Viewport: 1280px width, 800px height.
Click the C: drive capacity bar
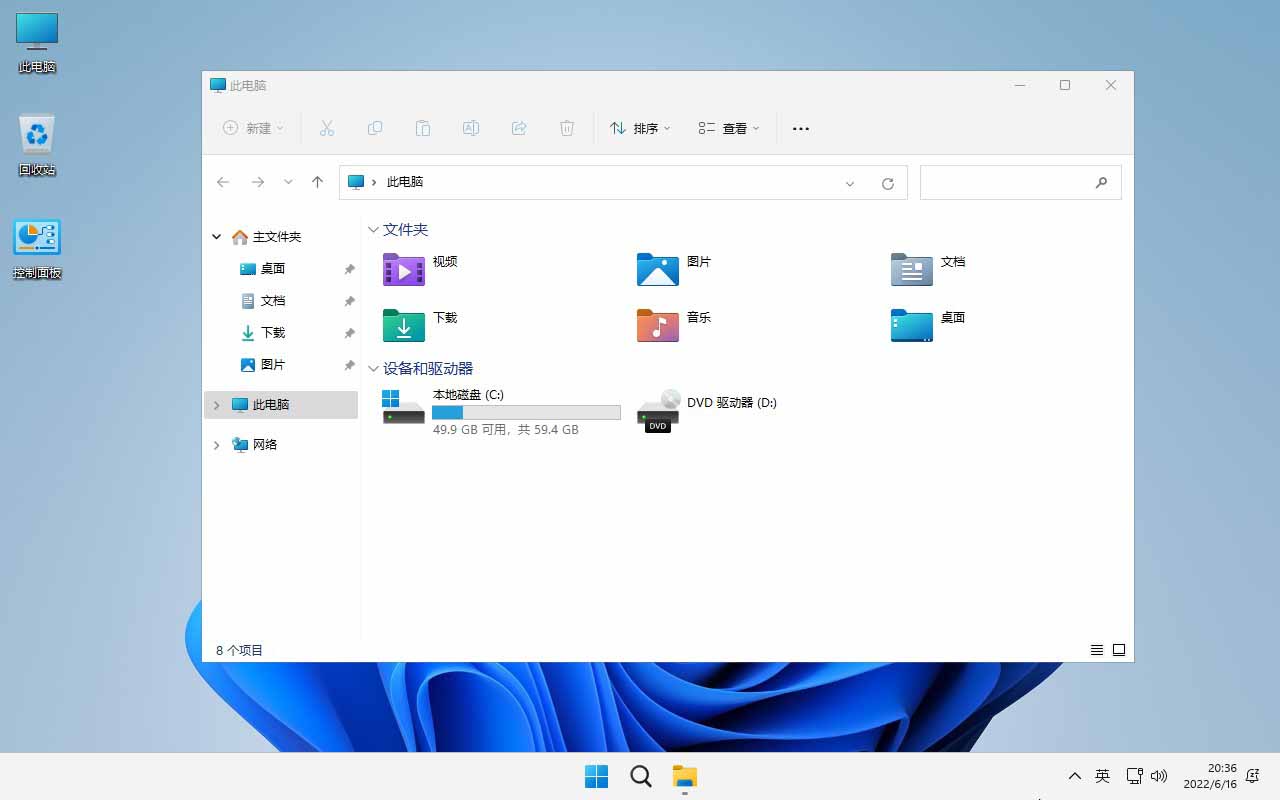(x=526, y=412)
